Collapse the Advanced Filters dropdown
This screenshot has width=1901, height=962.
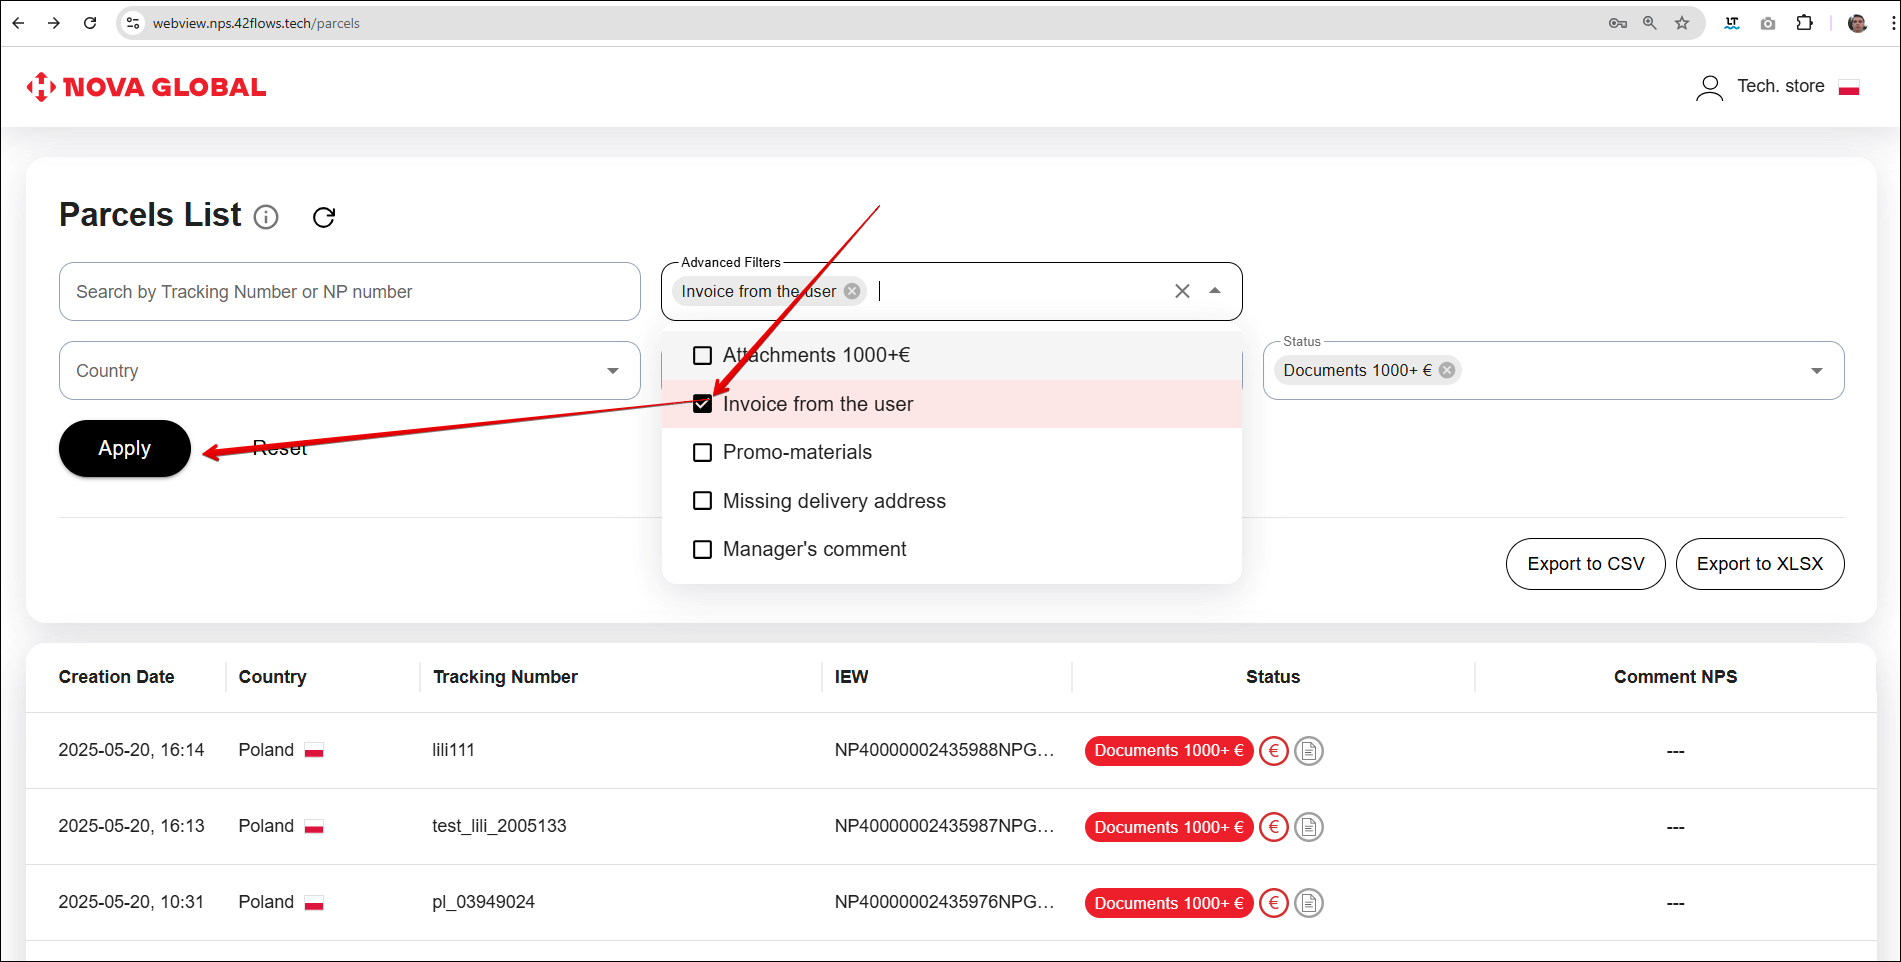coord(1215,291)
